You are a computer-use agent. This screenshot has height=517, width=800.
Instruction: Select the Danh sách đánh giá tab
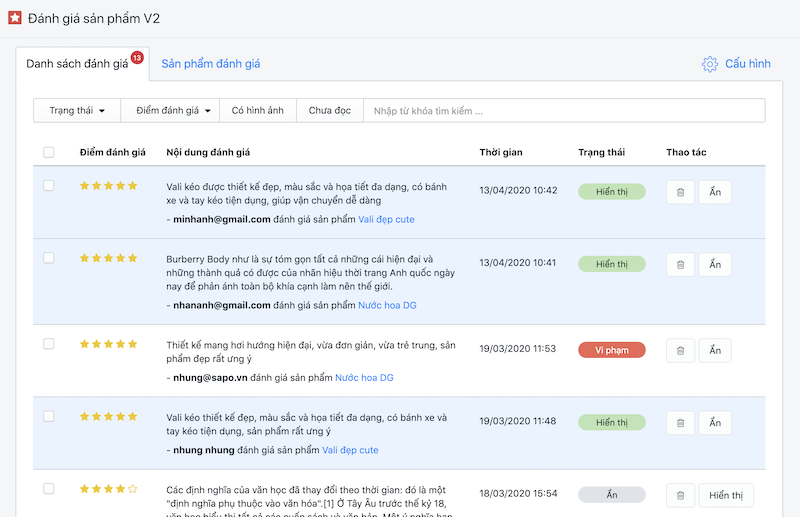pyautogui.click(x=78, y=64)
